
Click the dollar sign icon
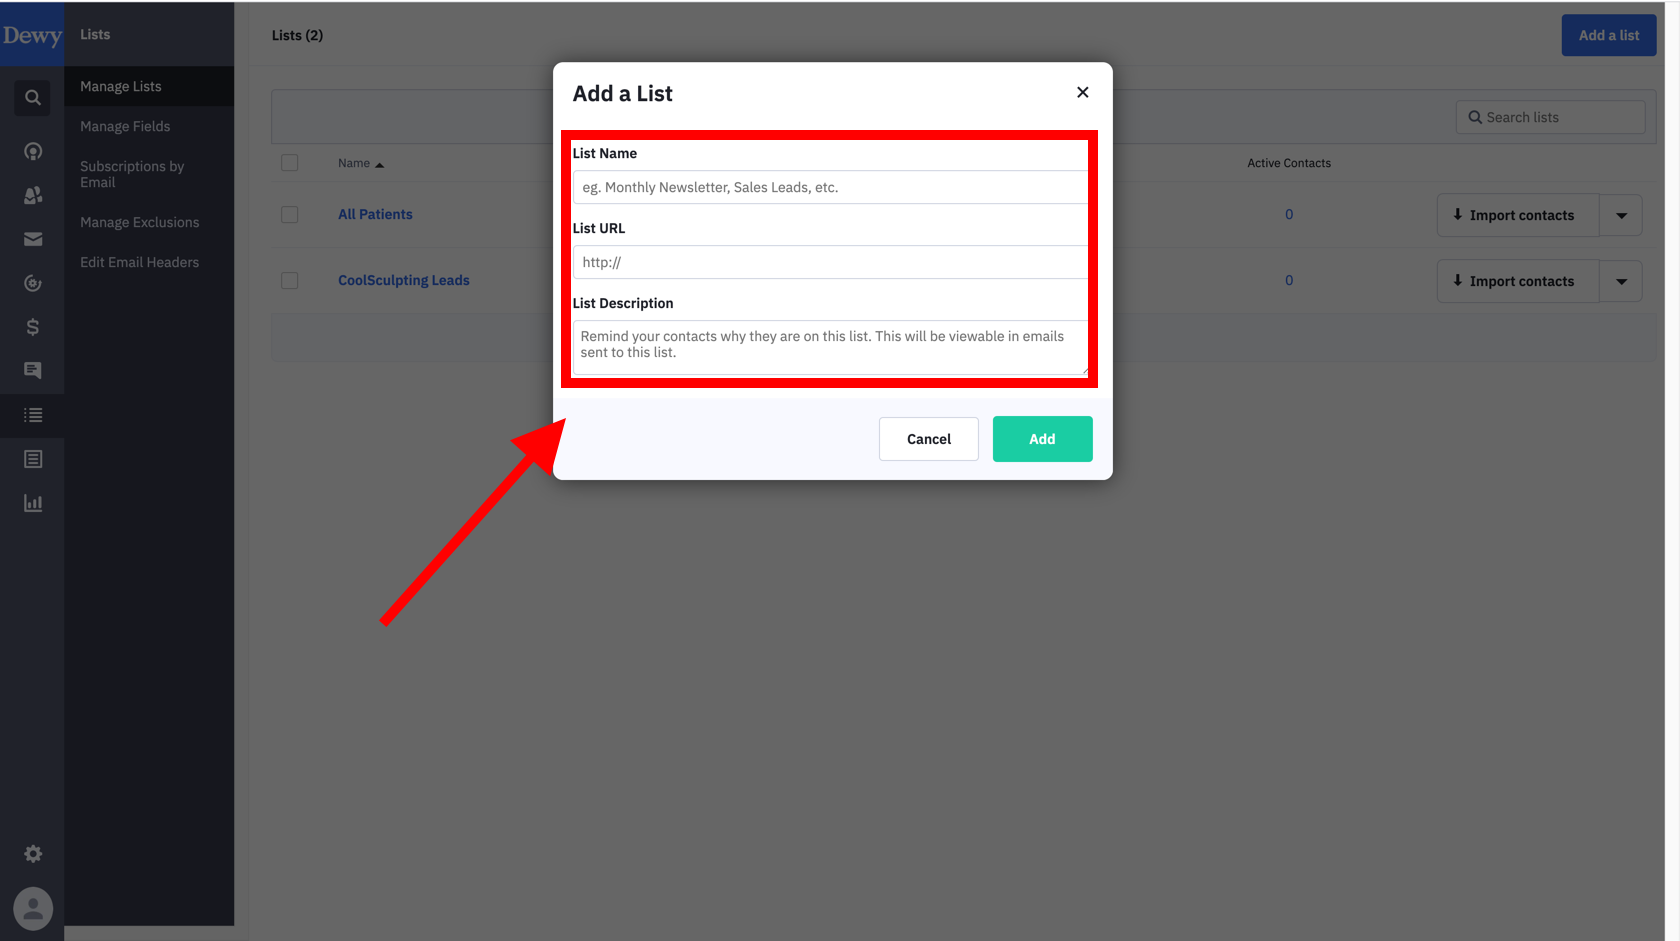[32, 327]
